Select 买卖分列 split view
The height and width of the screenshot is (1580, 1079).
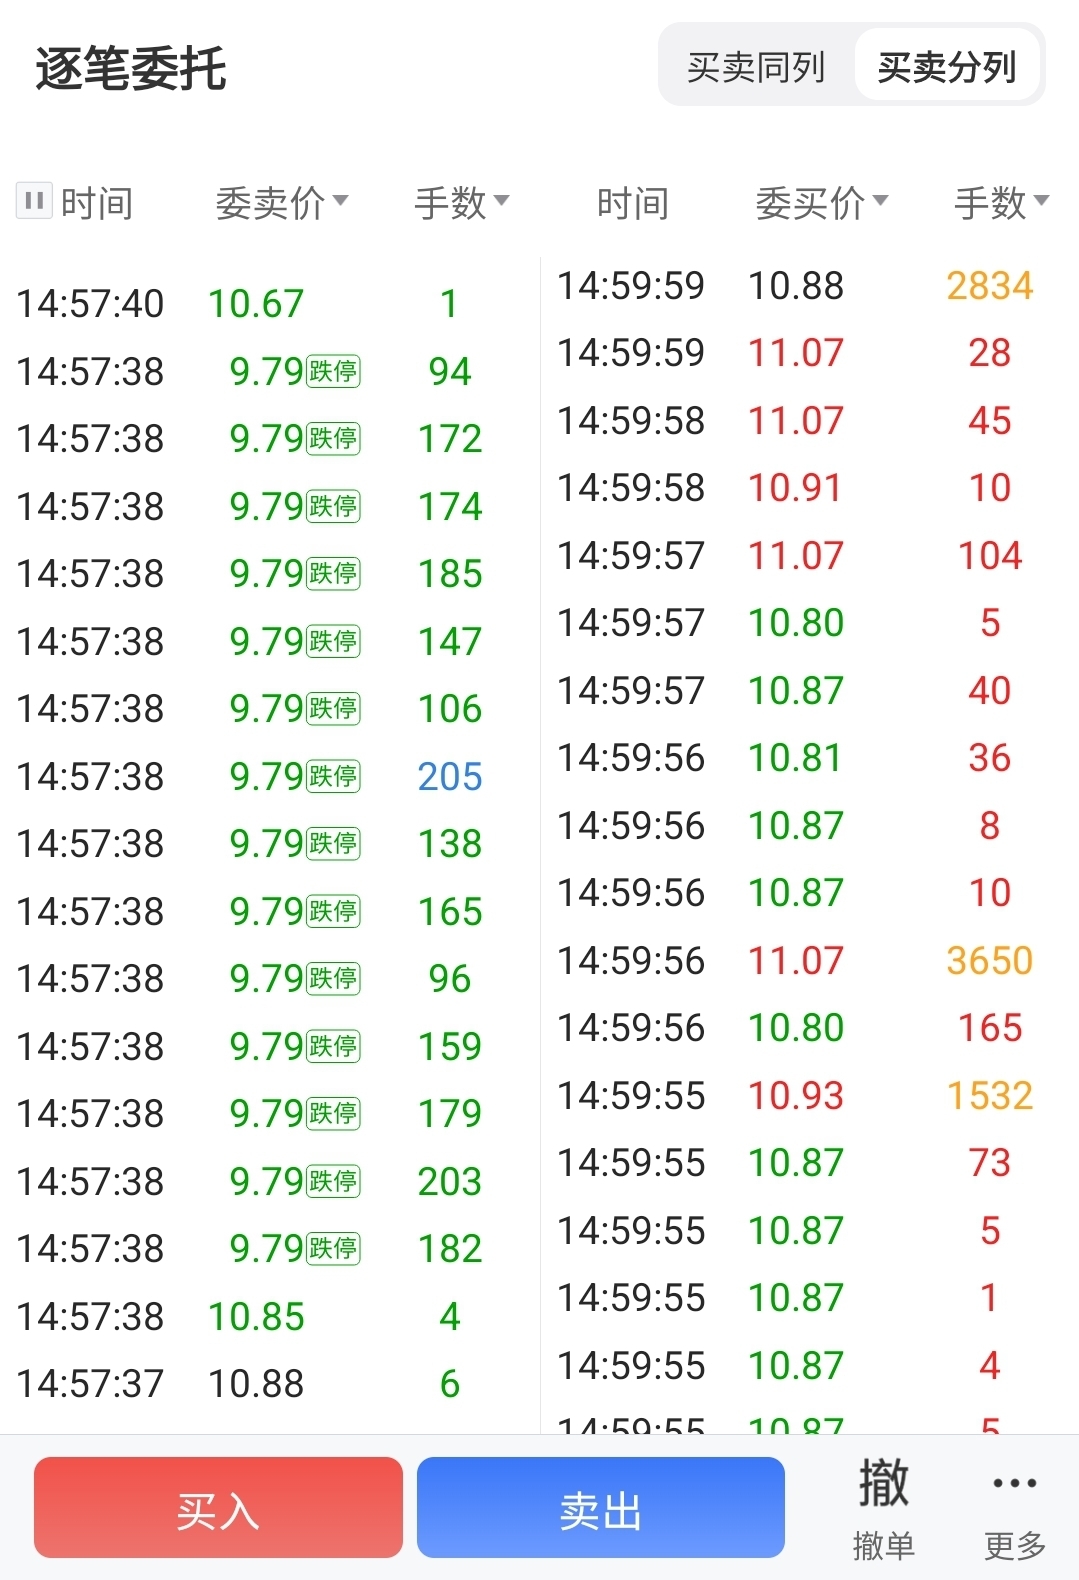pos(946,67)
